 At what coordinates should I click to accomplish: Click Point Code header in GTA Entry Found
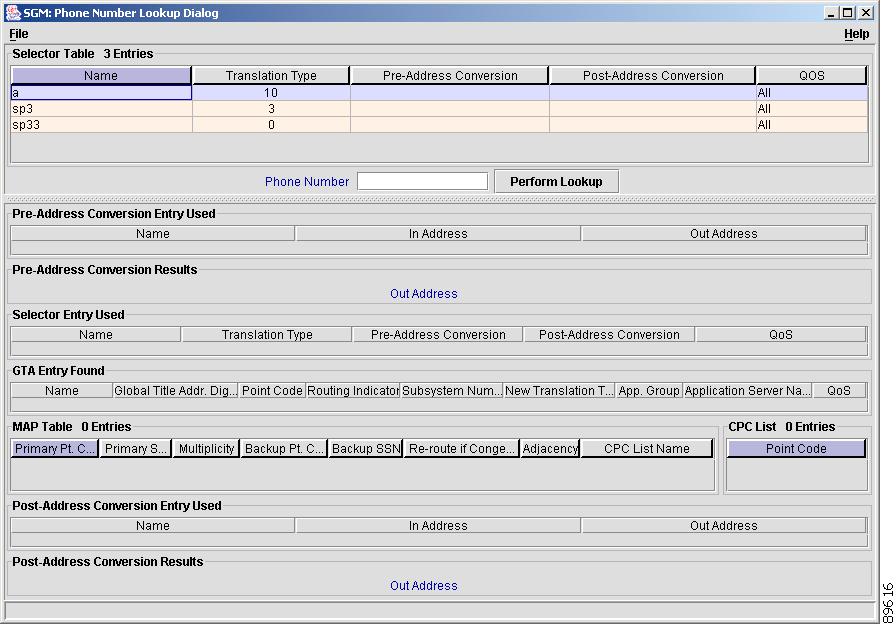[272, 391]
